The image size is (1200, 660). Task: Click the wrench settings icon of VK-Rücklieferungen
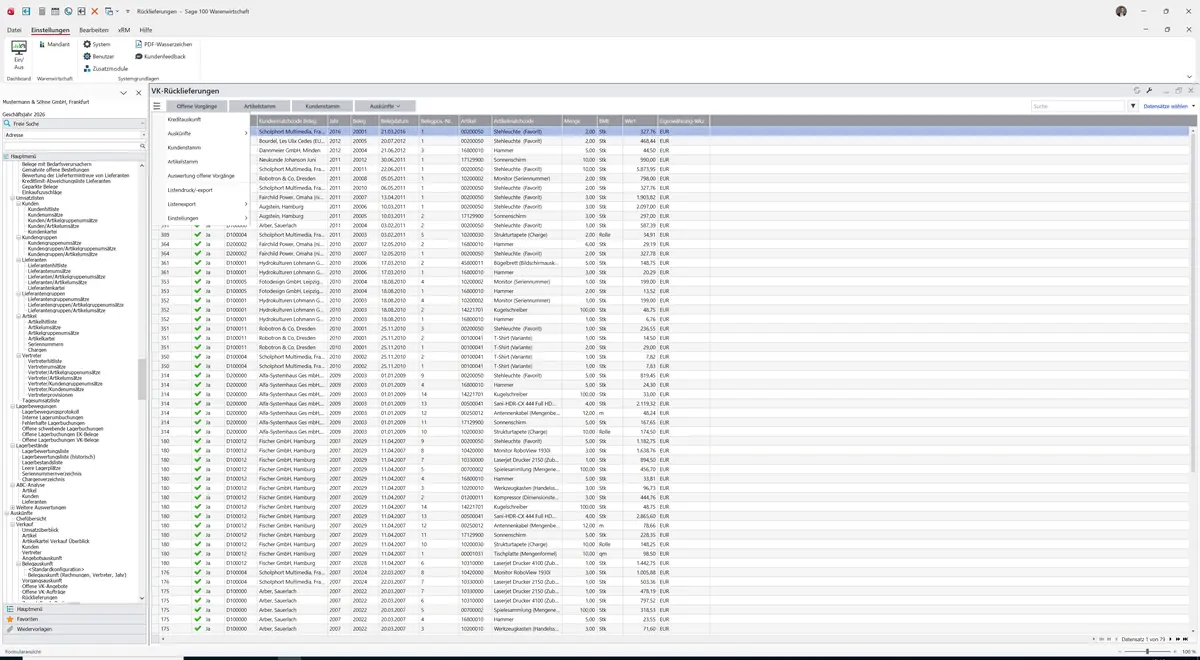tap(1150, 91)
